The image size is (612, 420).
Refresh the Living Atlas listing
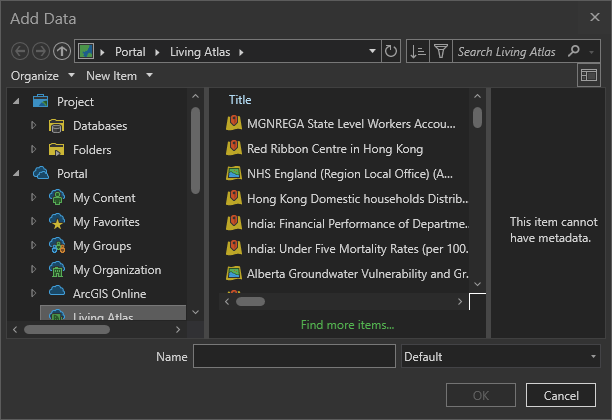[391, 51]
